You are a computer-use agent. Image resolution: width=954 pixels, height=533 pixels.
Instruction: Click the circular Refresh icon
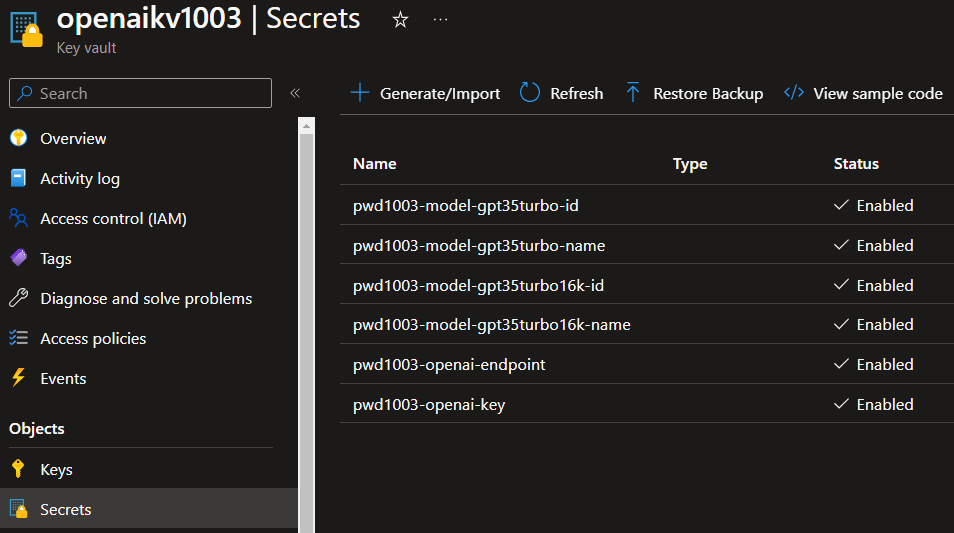(x=530, y=92)
